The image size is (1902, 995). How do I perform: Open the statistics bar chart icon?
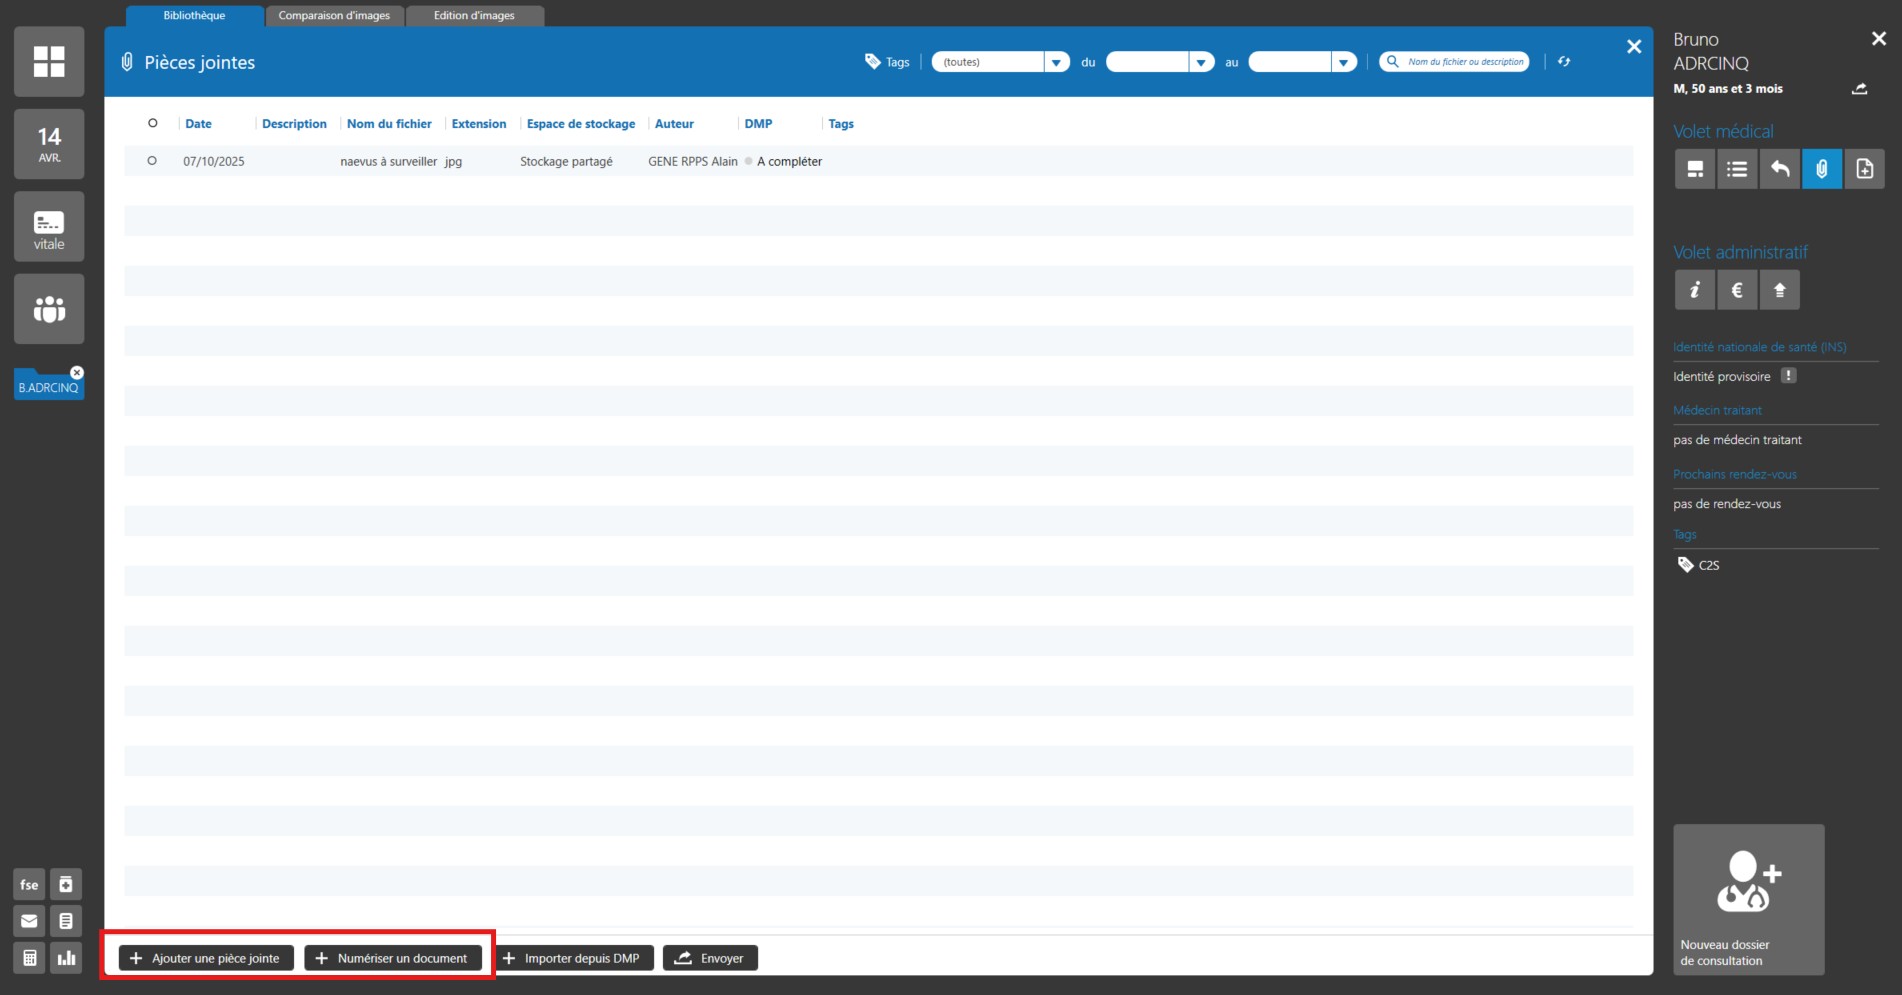66,958
